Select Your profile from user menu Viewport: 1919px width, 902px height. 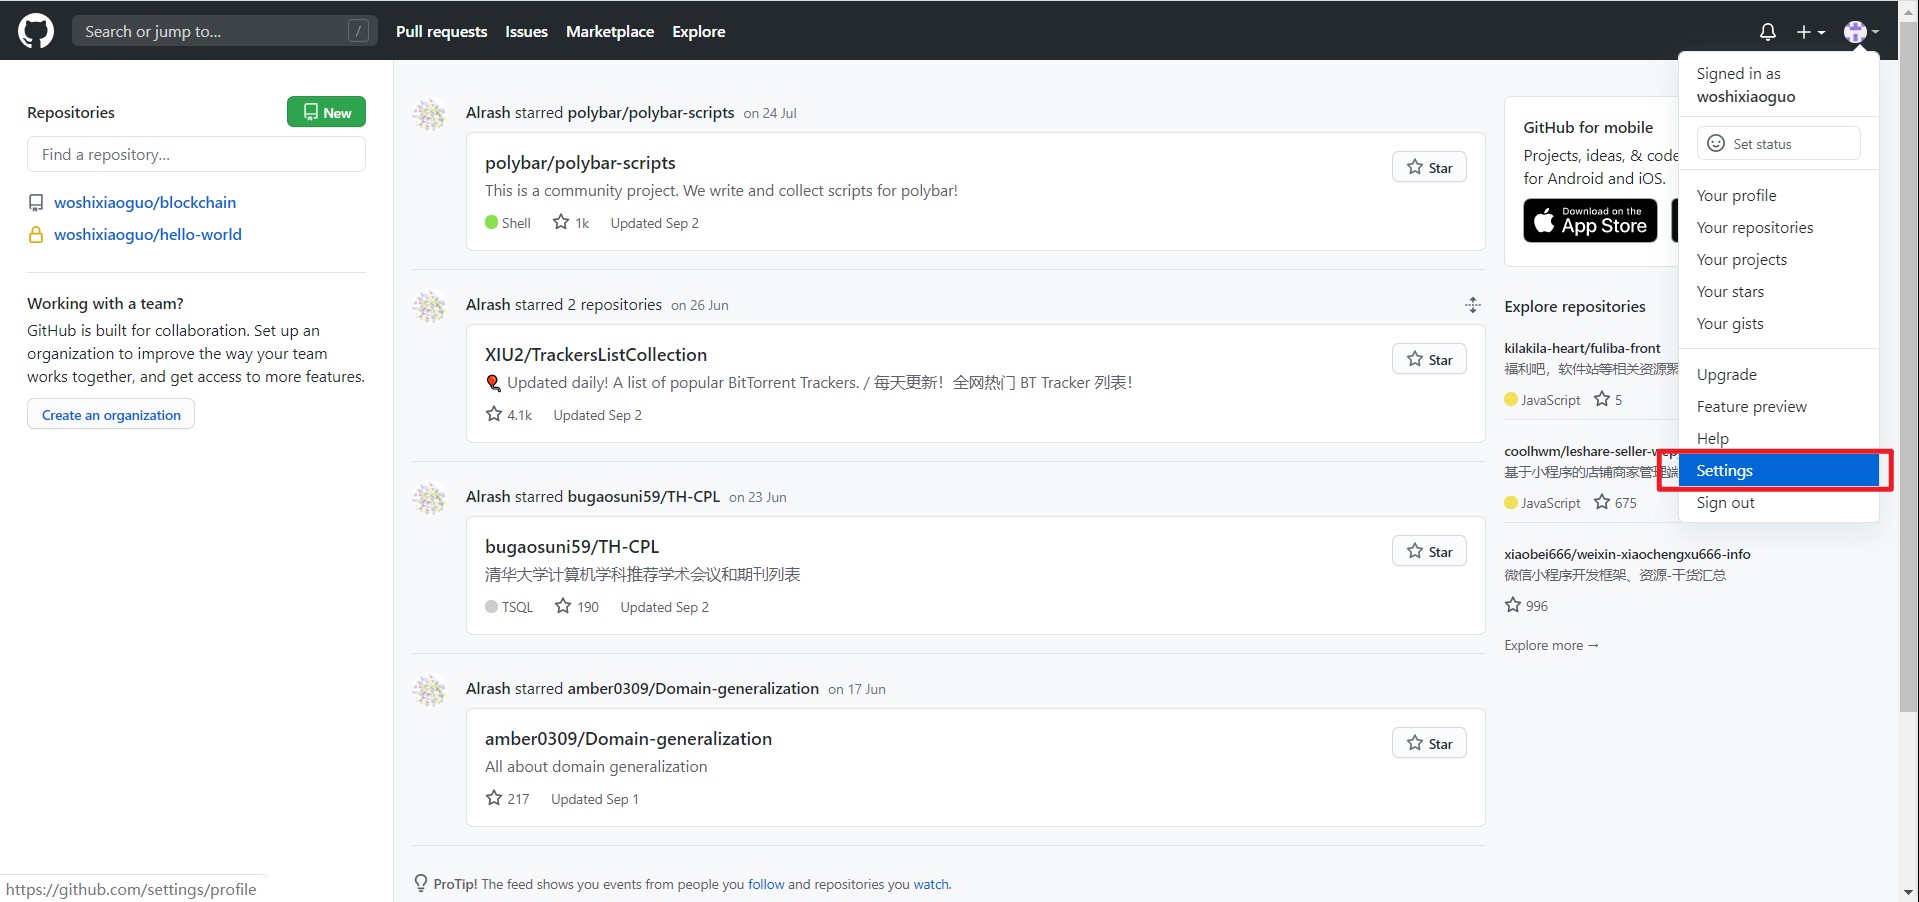(x=1778, y=196)
